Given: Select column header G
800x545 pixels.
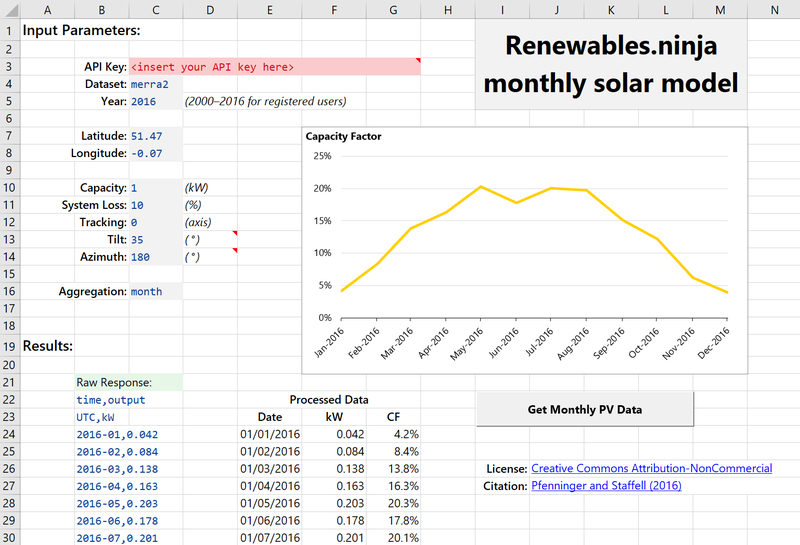Looking at the screenshot, I should [393, 9].
